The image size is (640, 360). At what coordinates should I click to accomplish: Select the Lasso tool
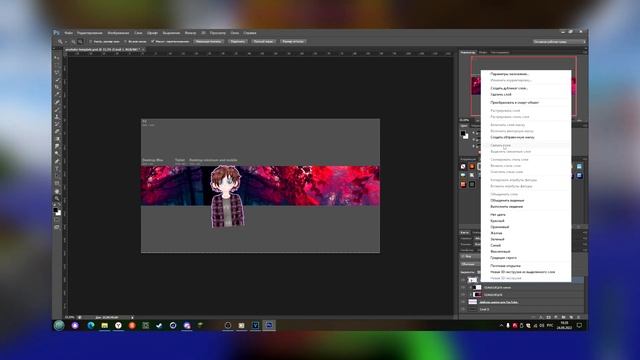tap(57, 73)
